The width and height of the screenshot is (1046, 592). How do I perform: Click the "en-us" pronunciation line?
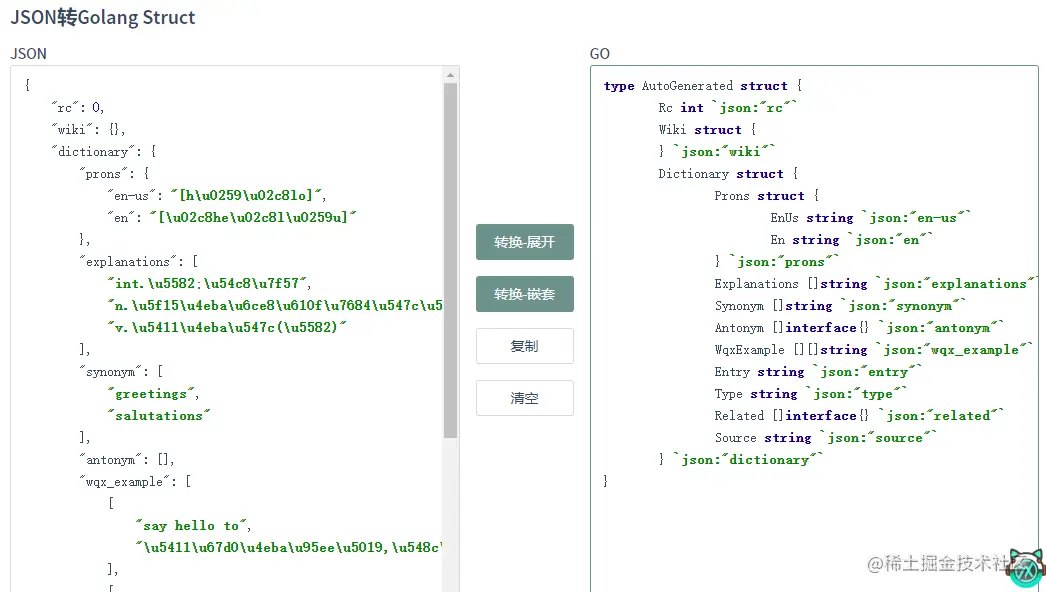[217, 196]
